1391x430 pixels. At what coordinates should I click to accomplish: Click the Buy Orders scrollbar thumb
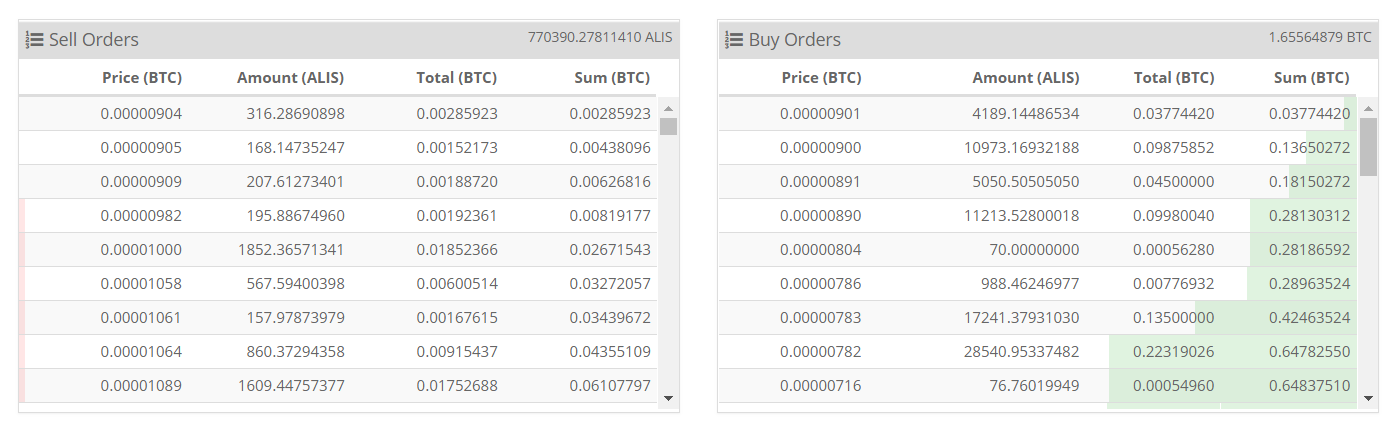(1368, 145)
